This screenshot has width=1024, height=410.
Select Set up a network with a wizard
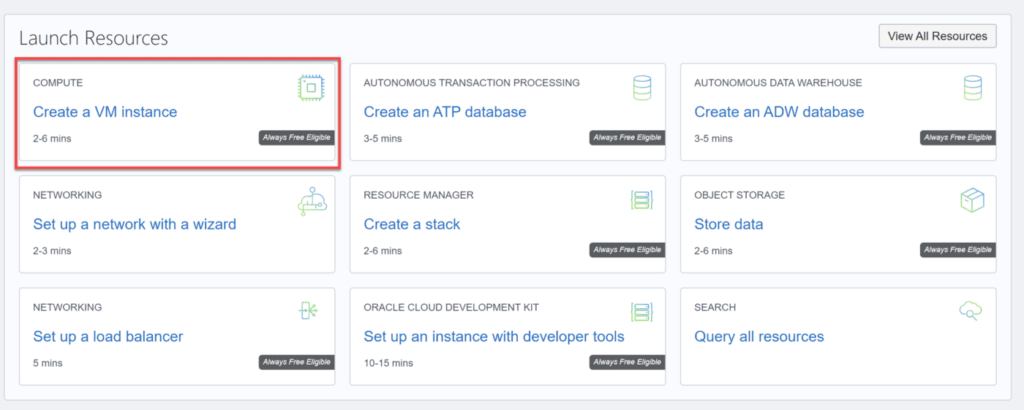(x=134, y=224)
